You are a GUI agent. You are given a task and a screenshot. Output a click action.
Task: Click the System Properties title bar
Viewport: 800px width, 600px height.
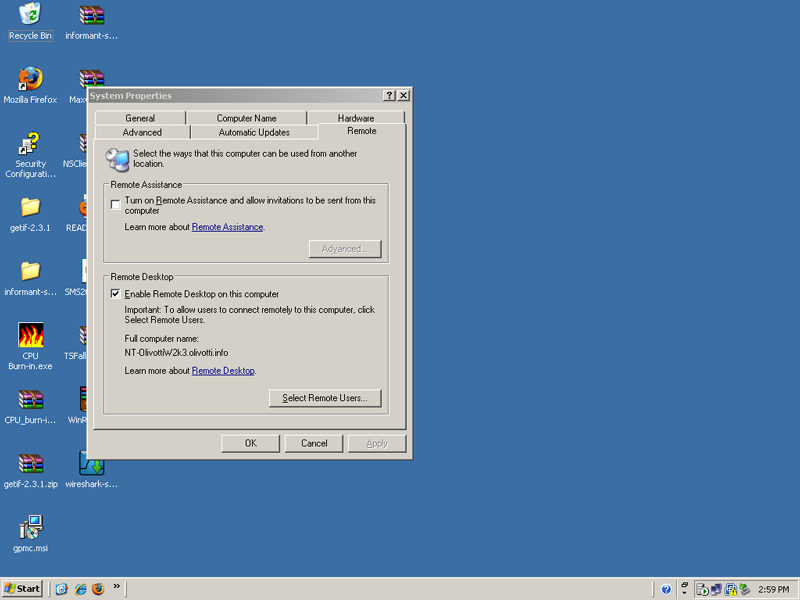(235, 95)
